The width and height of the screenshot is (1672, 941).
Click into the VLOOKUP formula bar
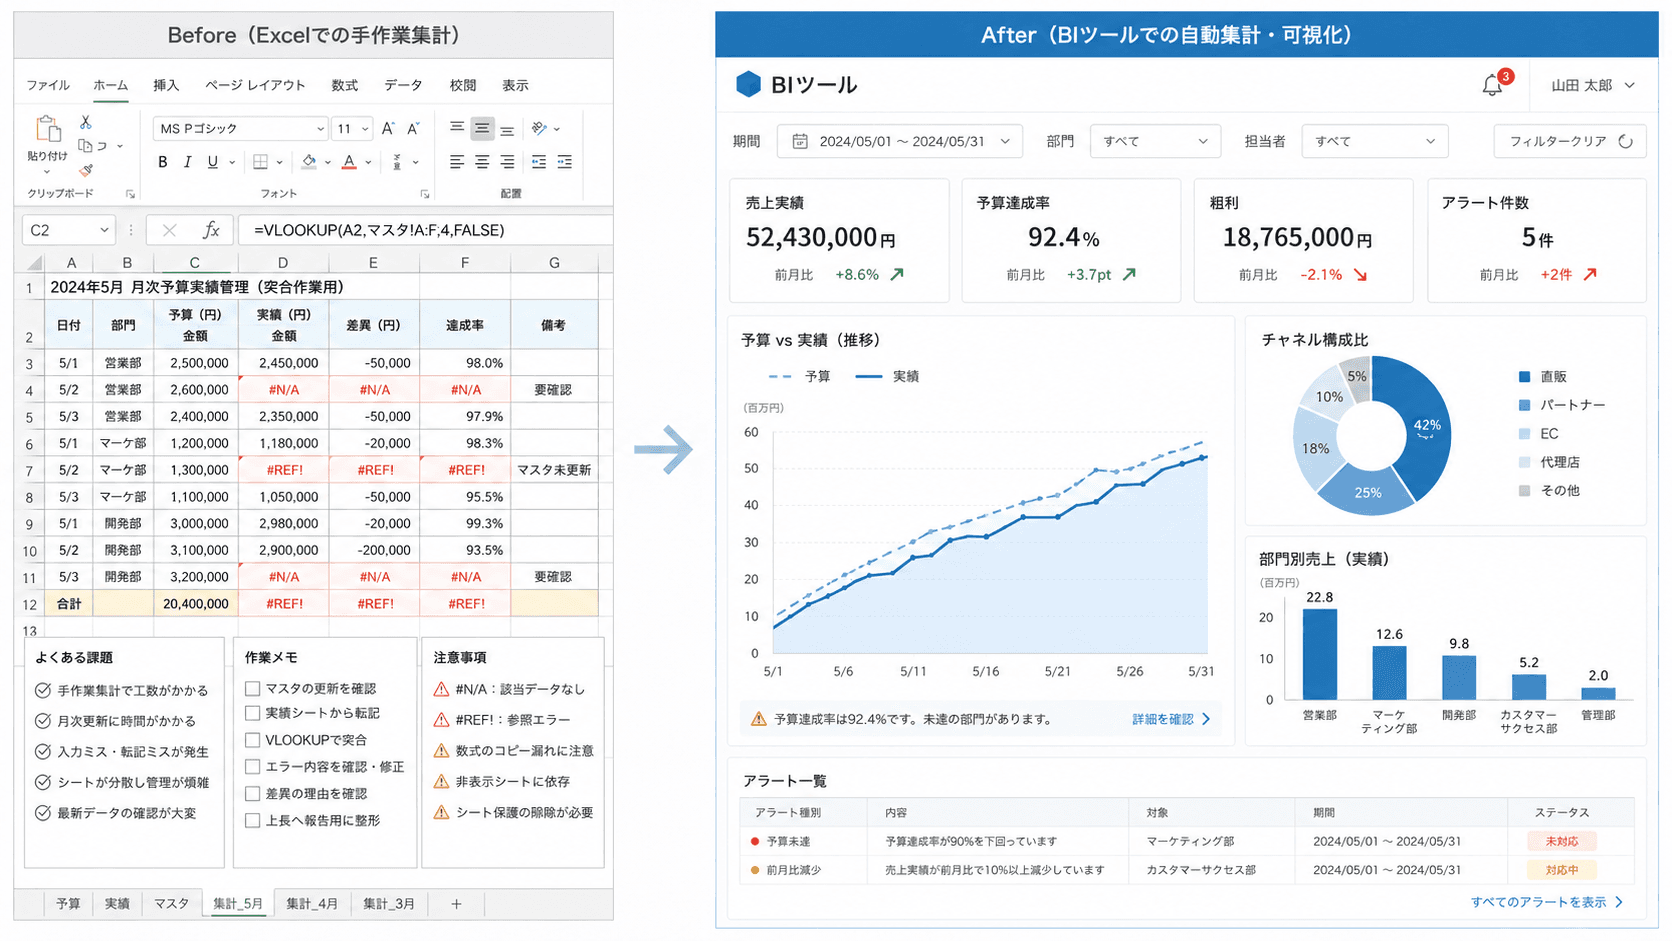(425, 230)
